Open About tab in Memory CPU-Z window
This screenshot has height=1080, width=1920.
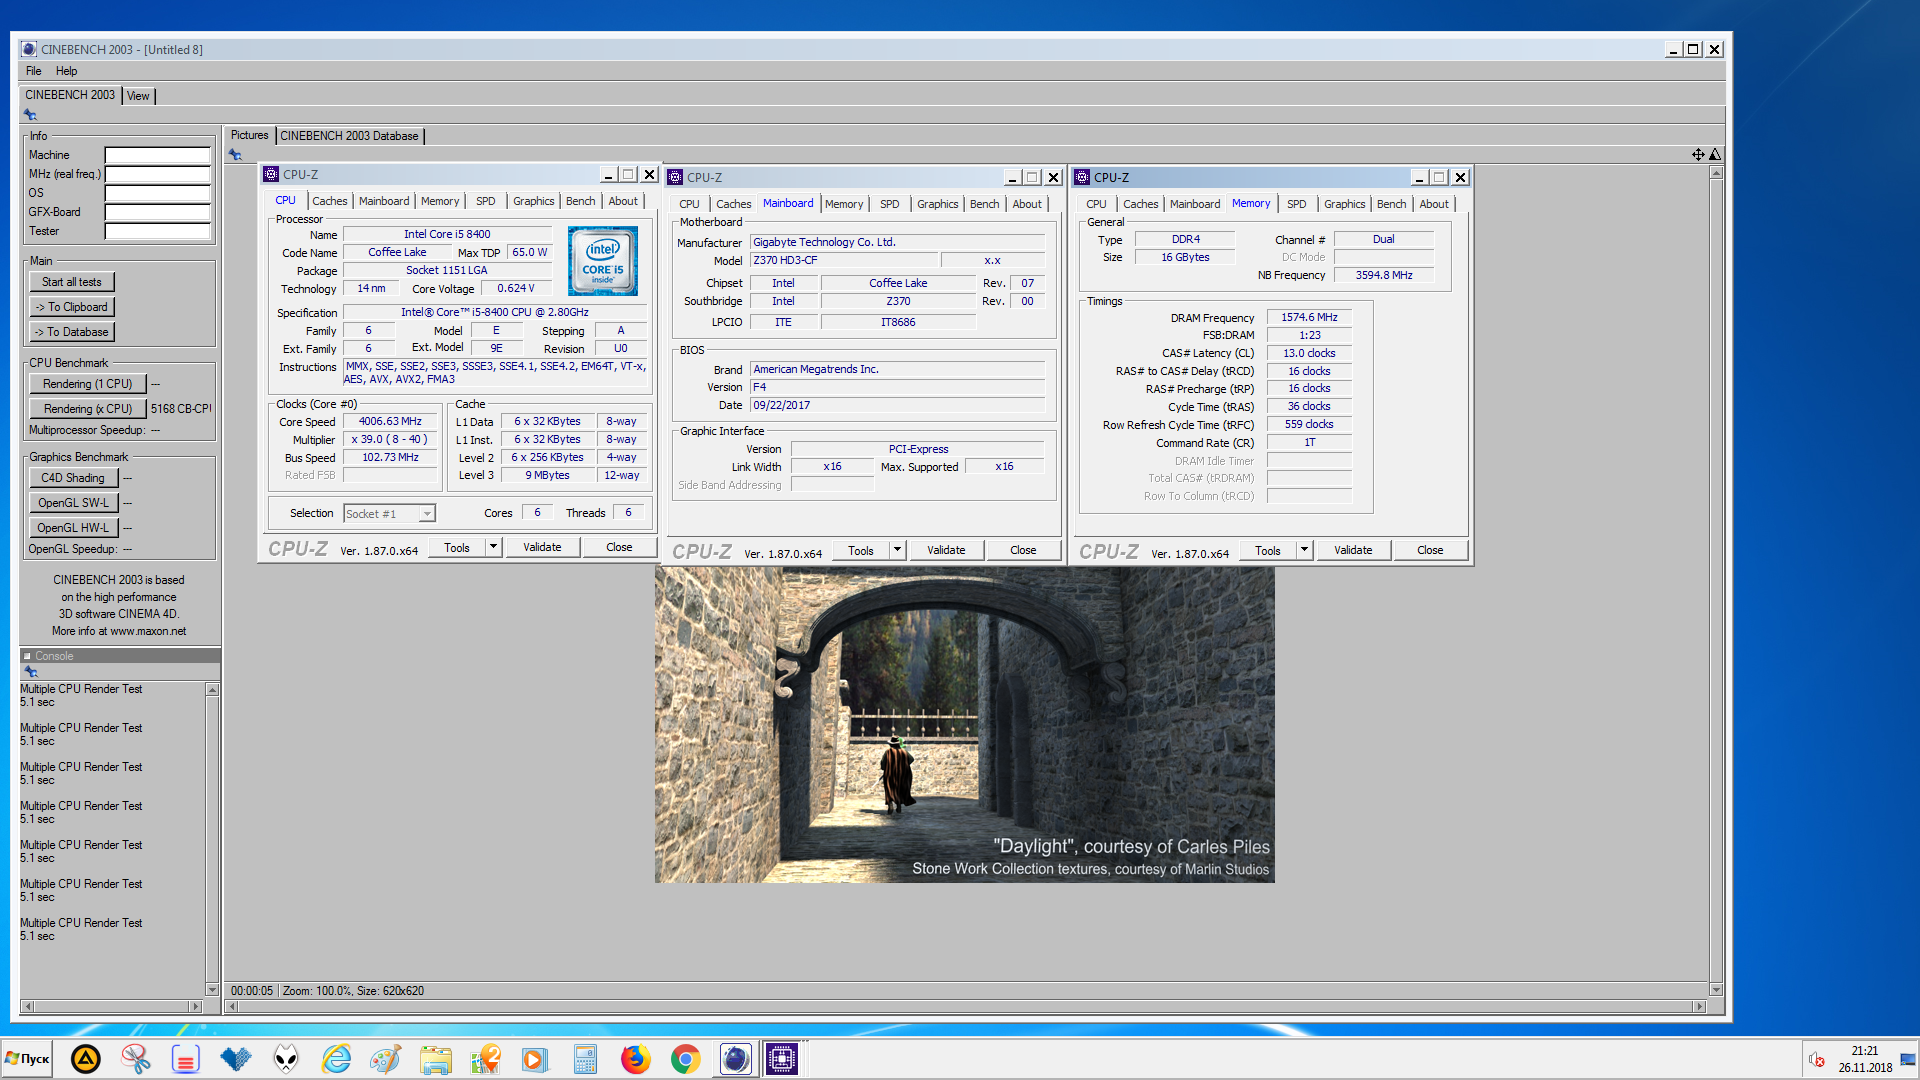[x=1433, y=204]
